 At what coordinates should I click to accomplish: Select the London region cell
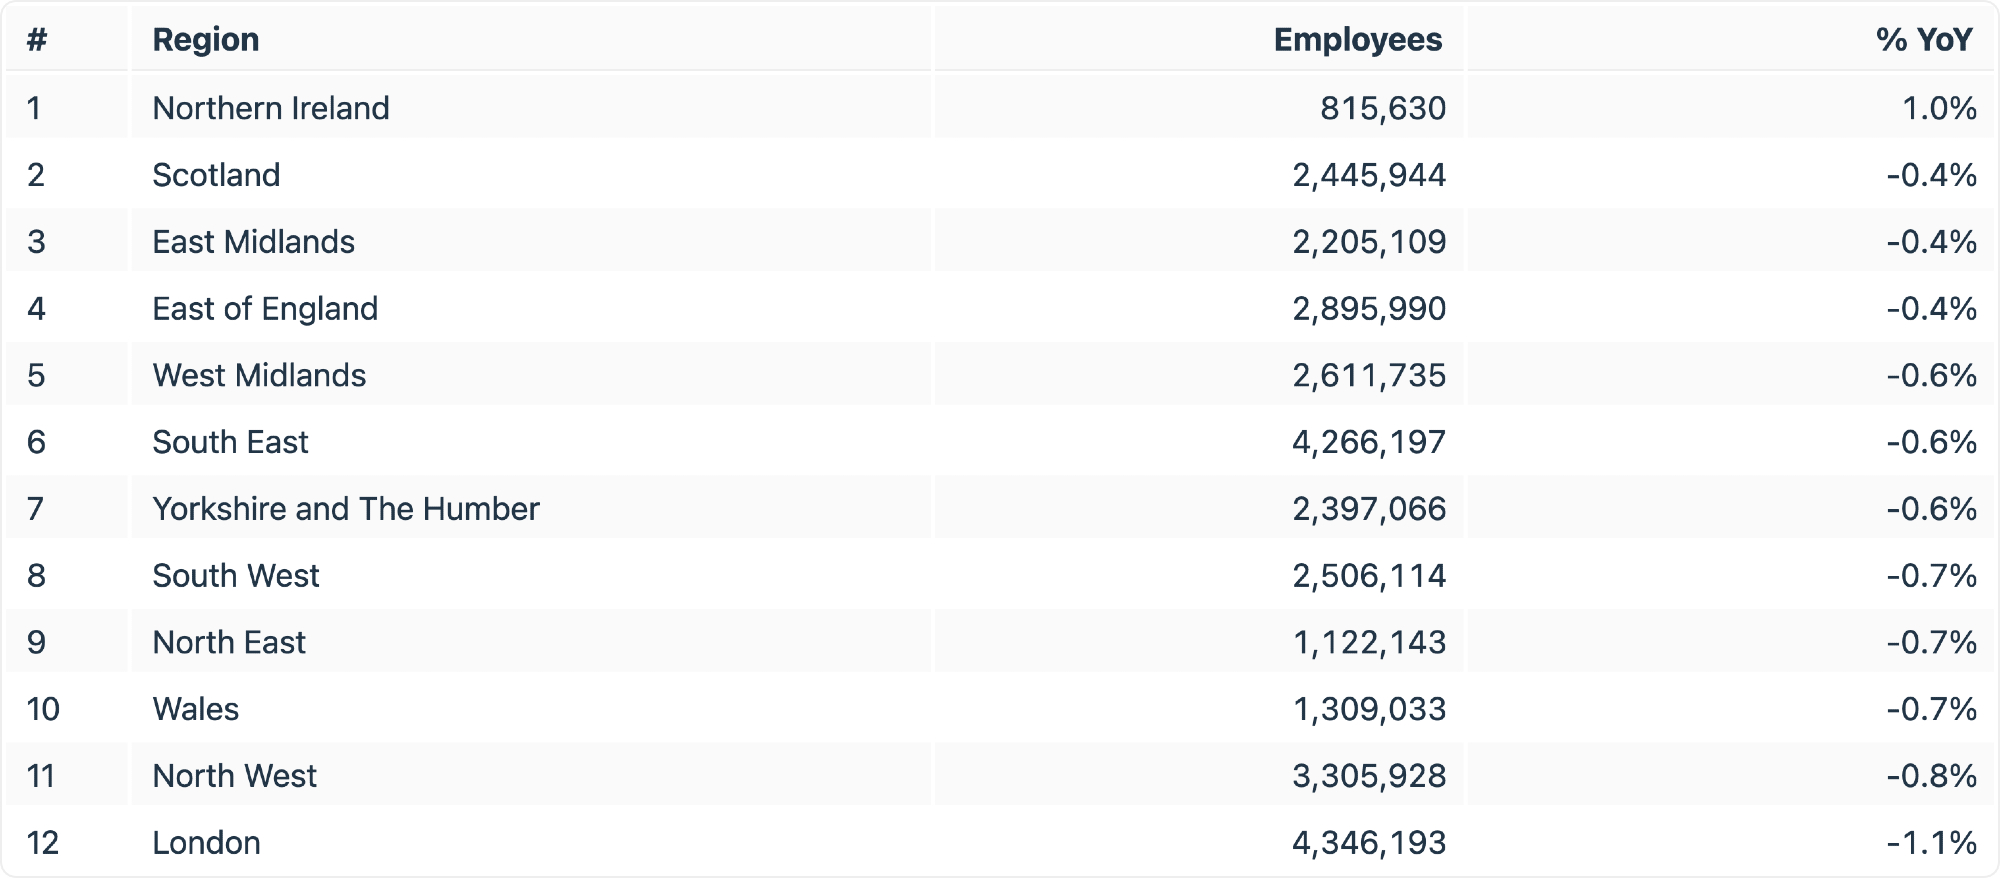[206, 843]
